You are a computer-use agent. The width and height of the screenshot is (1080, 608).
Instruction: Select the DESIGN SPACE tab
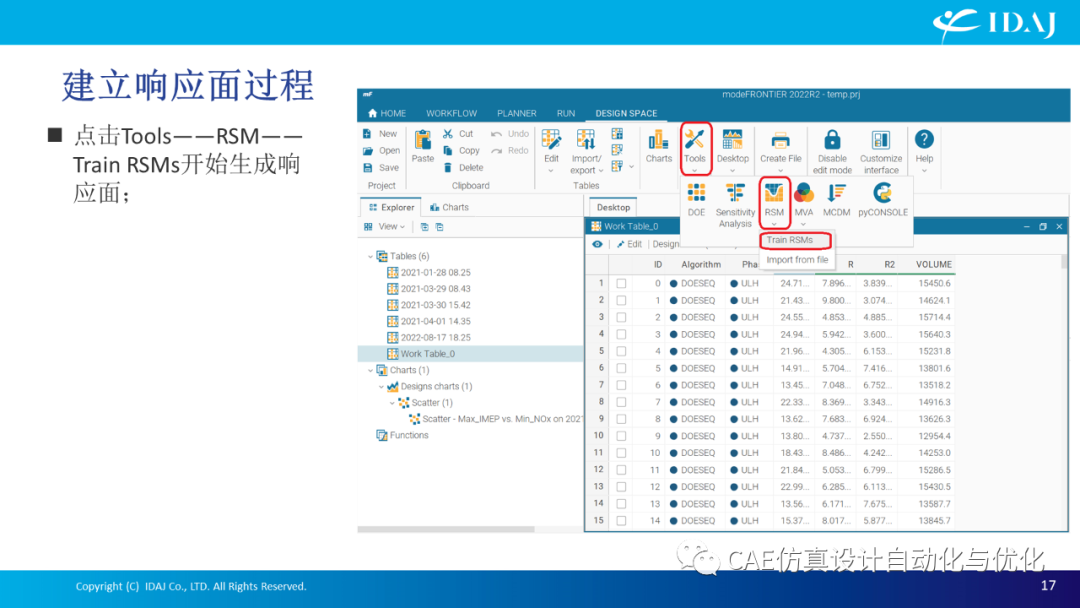(626, 114)
